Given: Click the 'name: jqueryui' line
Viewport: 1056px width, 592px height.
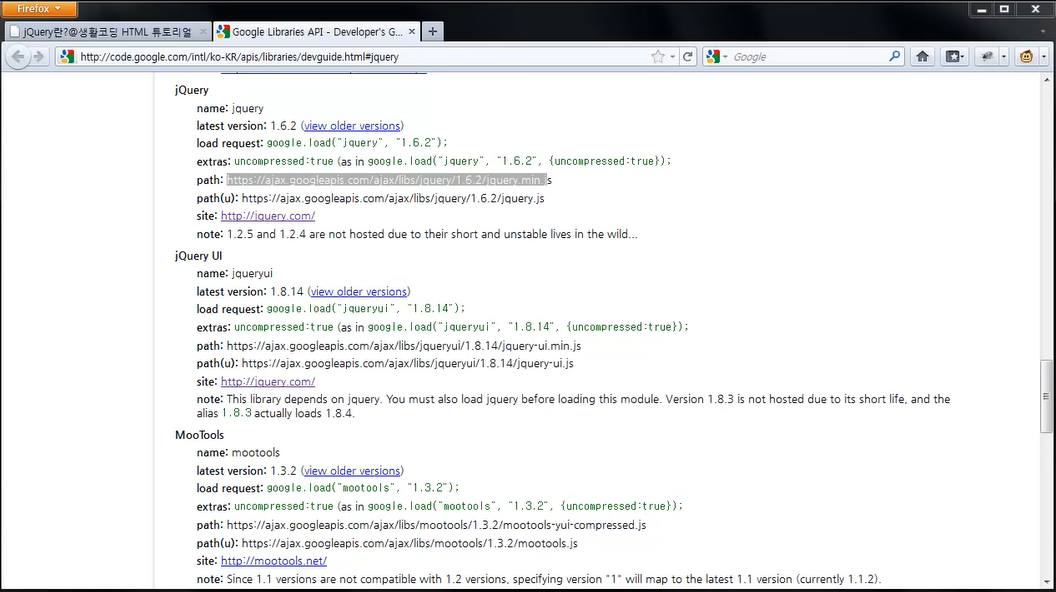Looking at the screenshot, I should point(234,273).
